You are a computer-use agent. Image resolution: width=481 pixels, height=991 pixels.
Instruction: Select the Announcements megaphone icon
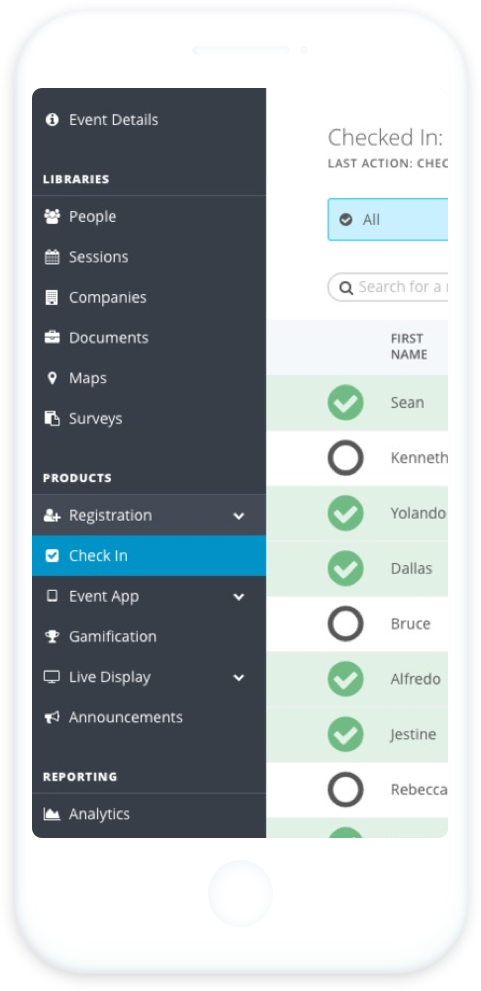[x=52, y=717]
